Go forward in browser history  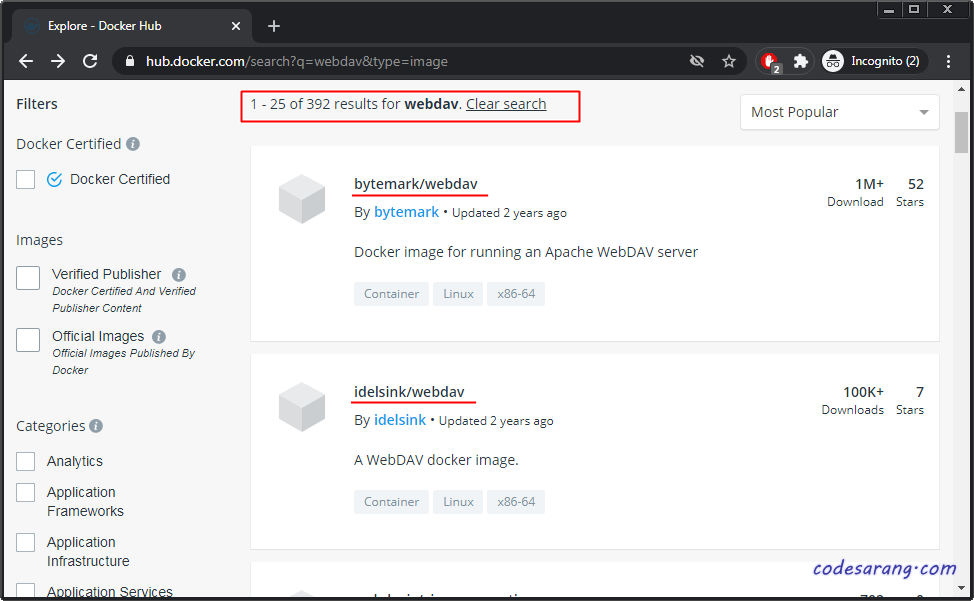point(58,61)
